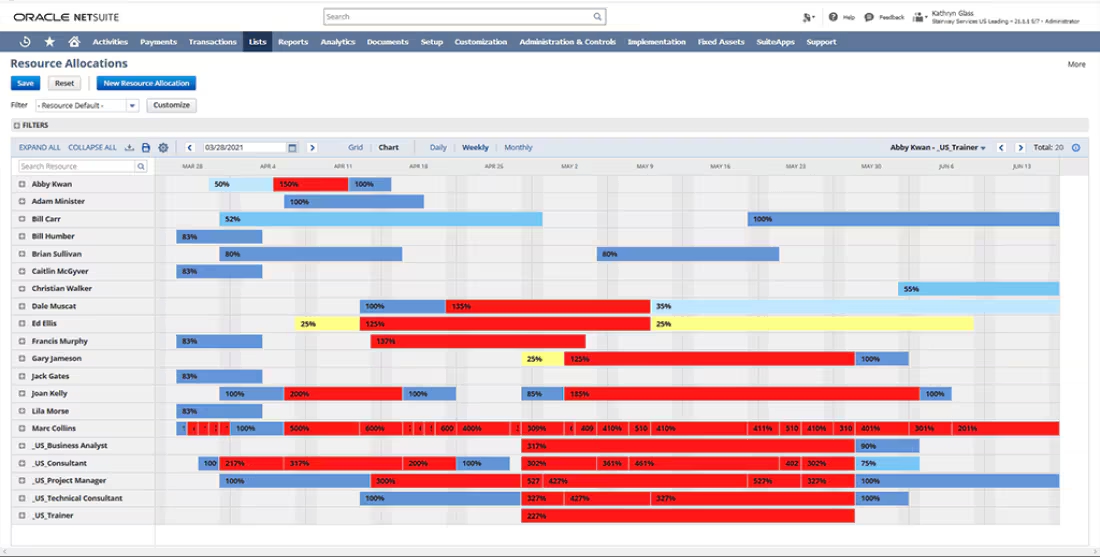Open the Create New icon menu
This screenshot has height=557, width=1100.
pyautogui.click(x=808, y=18)
